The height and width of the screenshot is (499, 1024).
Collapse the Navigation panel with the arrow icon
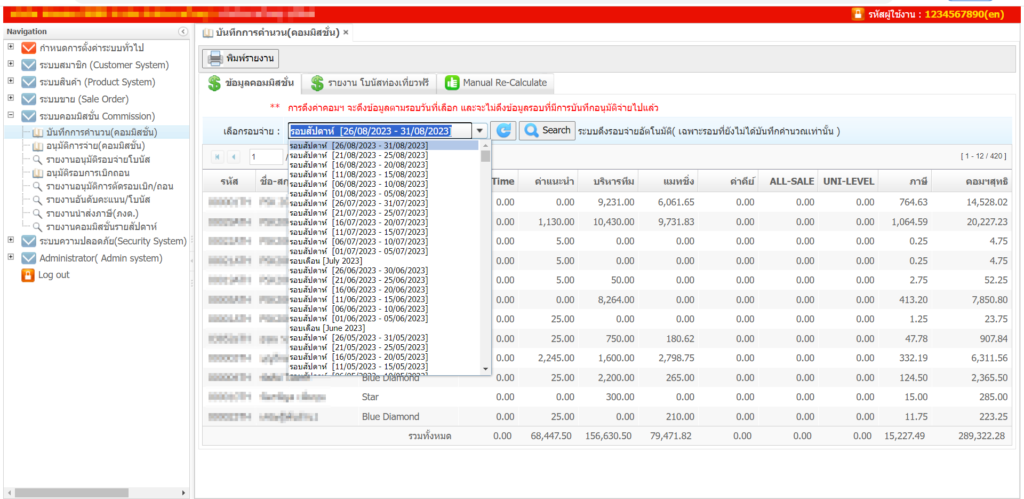(183, 32)
